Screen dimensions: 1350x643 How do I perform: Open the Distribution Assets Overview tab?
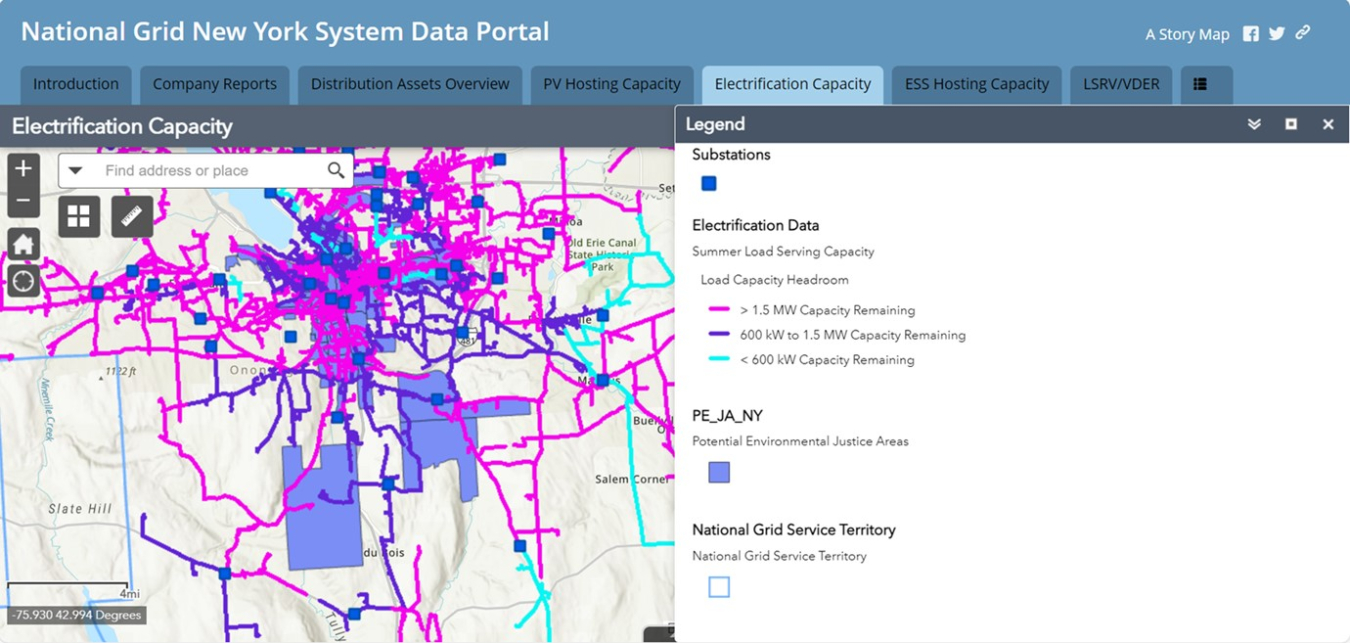410,85
